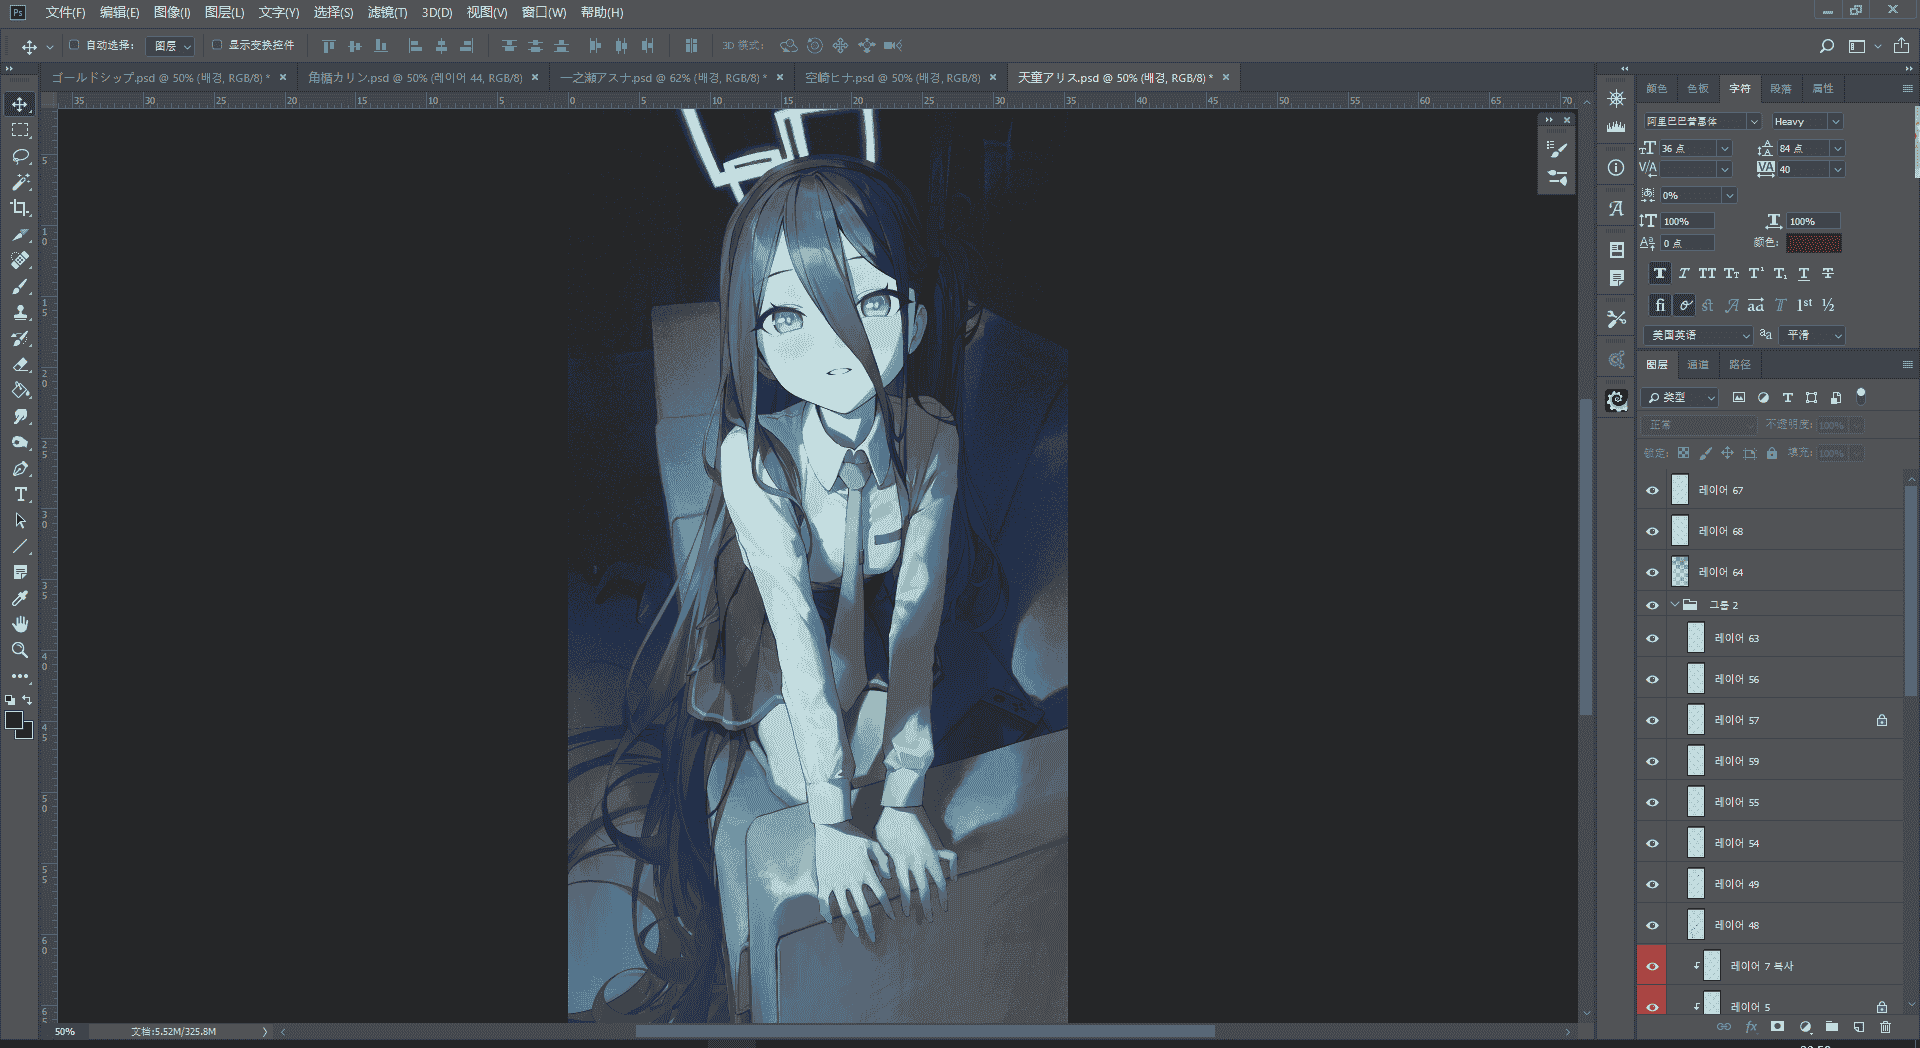Create a new group with folder icon
The image size is (1920, 1048).
tap(1831, 1027)
